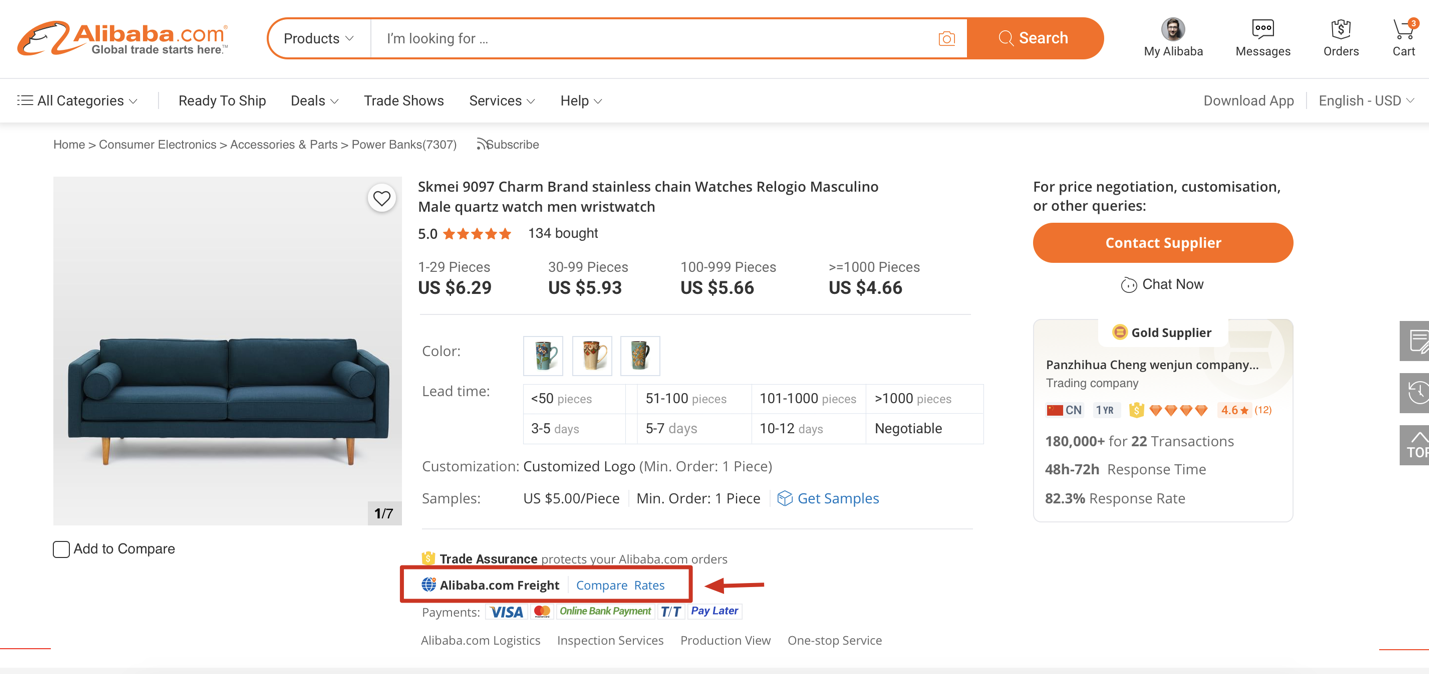This screenshot has height=674, width=1429.
Task: Click the Get Samples box icon
Action: 785,498
